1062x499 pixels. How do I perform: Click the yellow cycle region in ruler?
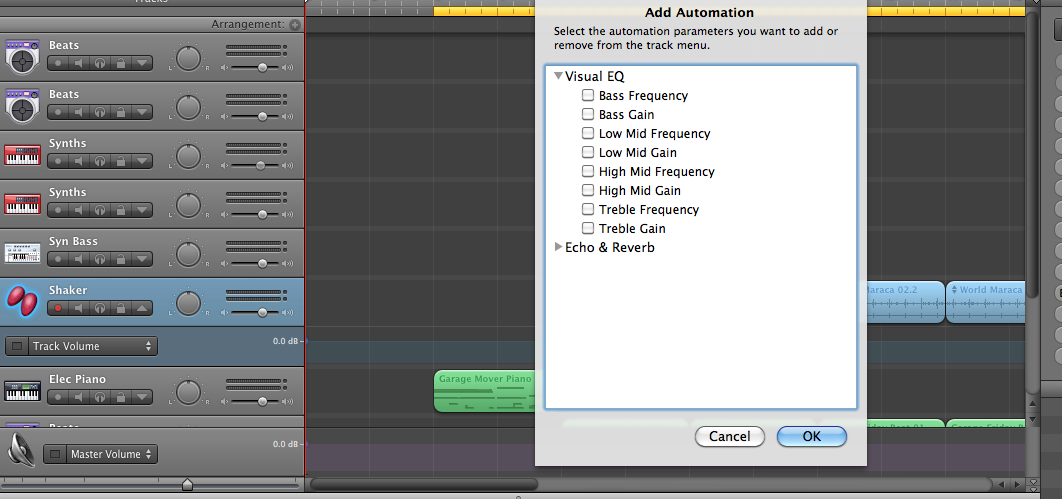(x=485, y=12)
